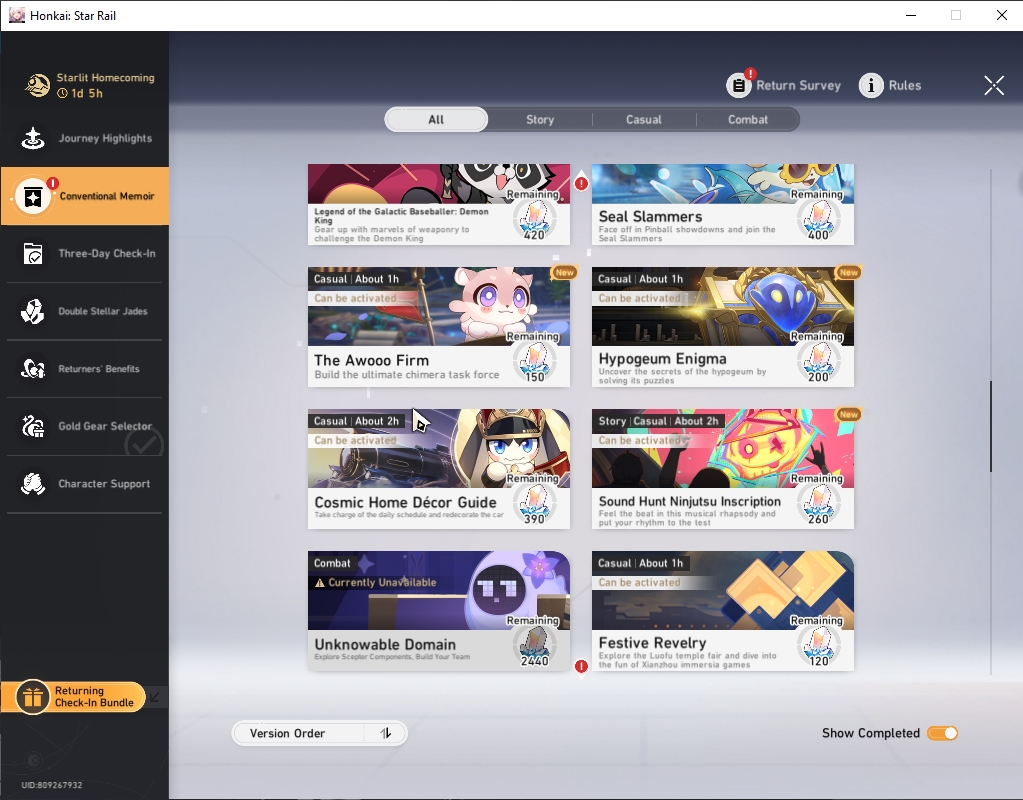Open the Three-Day Check-In icon
1023x800 pixels.
[x=33, y=254]
